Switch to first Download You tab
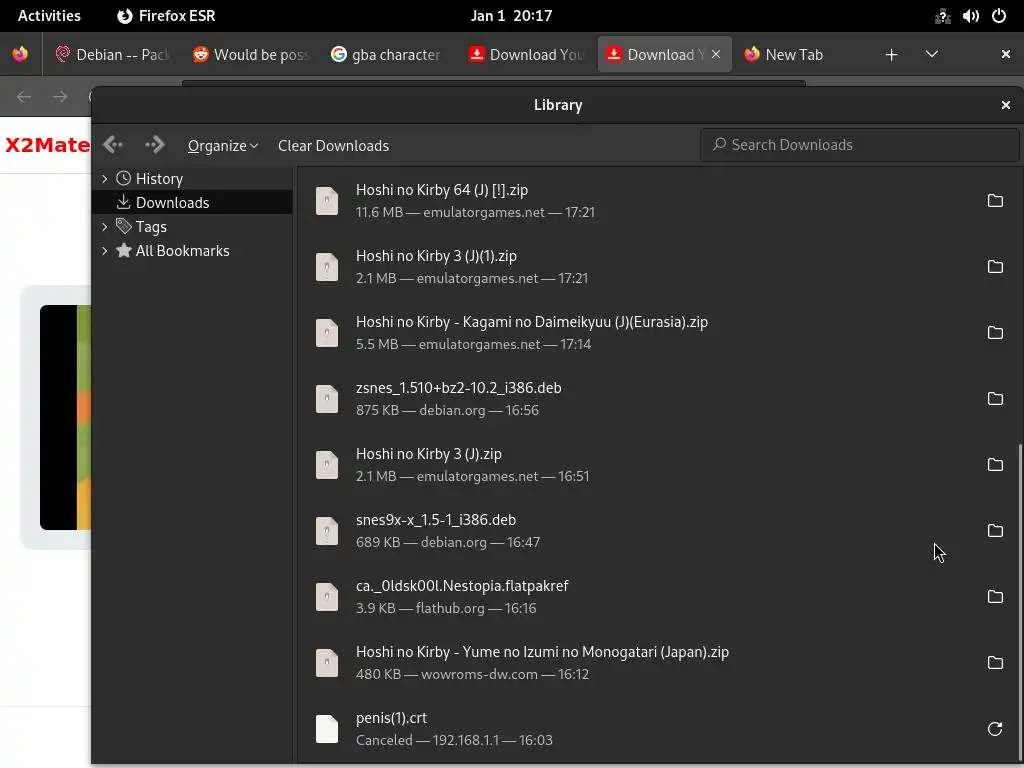The height and width of the screenshot is (768, 1024). pyautogui.click(x=526, y=54)
